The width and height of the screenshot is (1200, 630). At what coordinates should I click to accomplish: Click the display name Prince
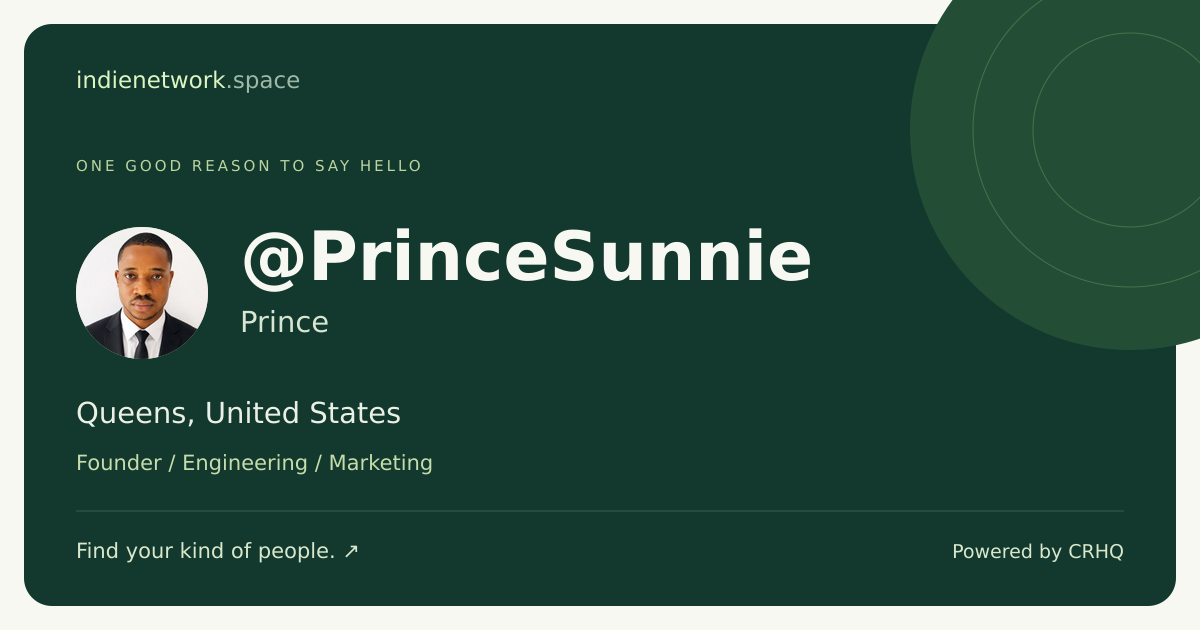[284, 322]
